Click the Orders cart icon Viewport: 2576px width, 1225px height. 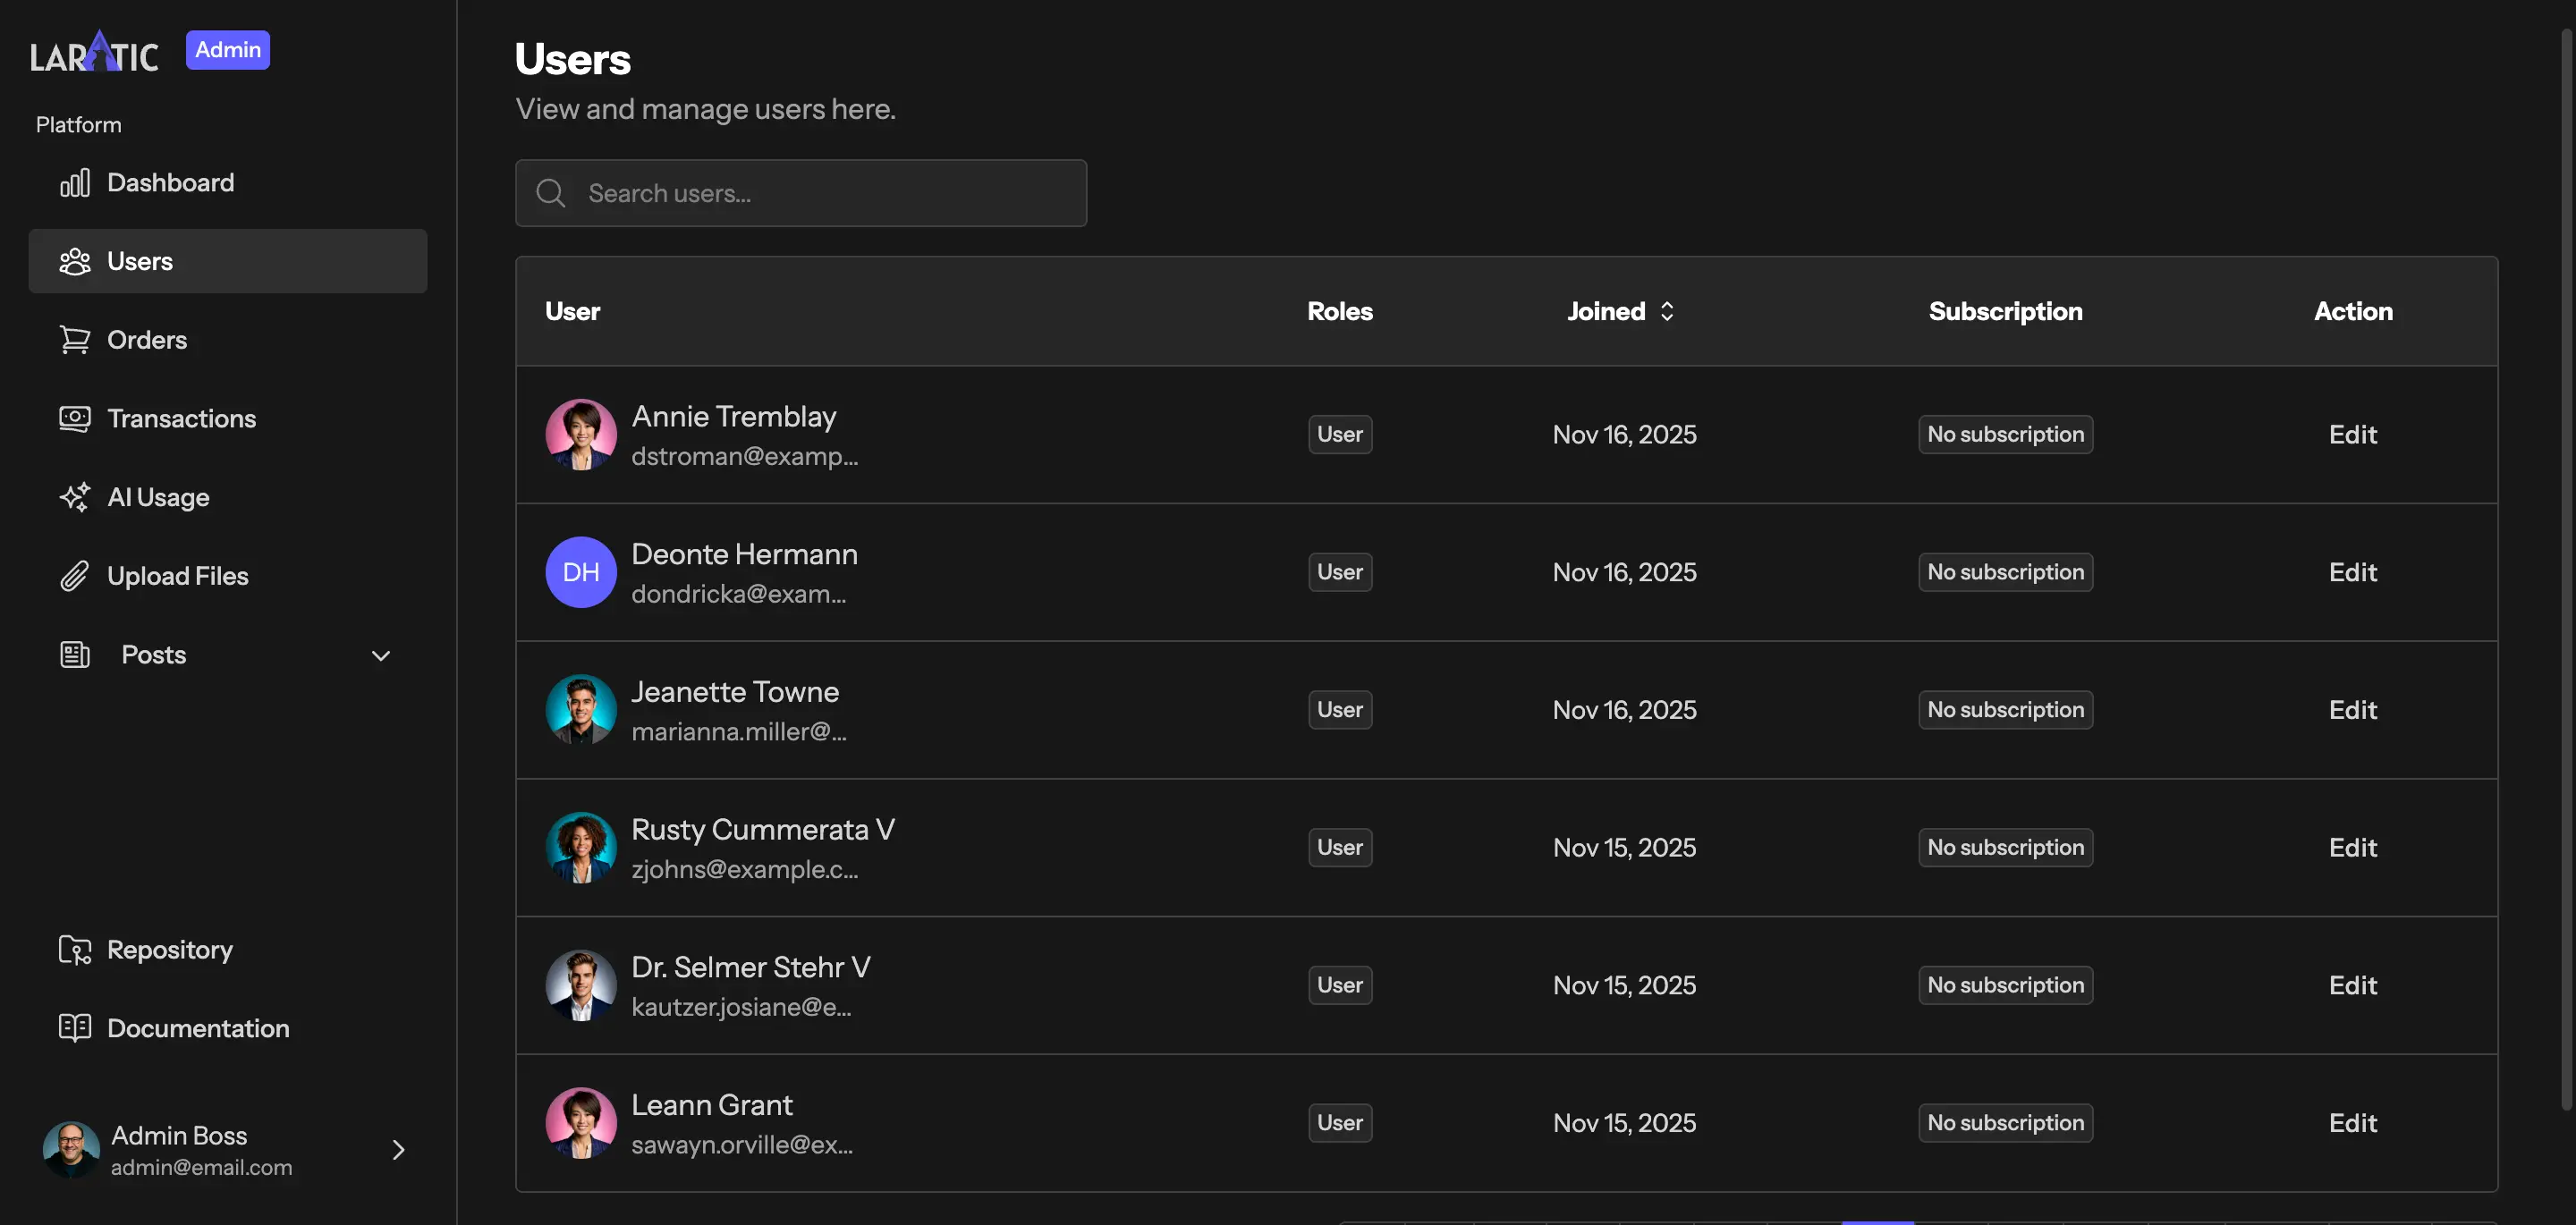pyautogui.click(x=75, y=339)
